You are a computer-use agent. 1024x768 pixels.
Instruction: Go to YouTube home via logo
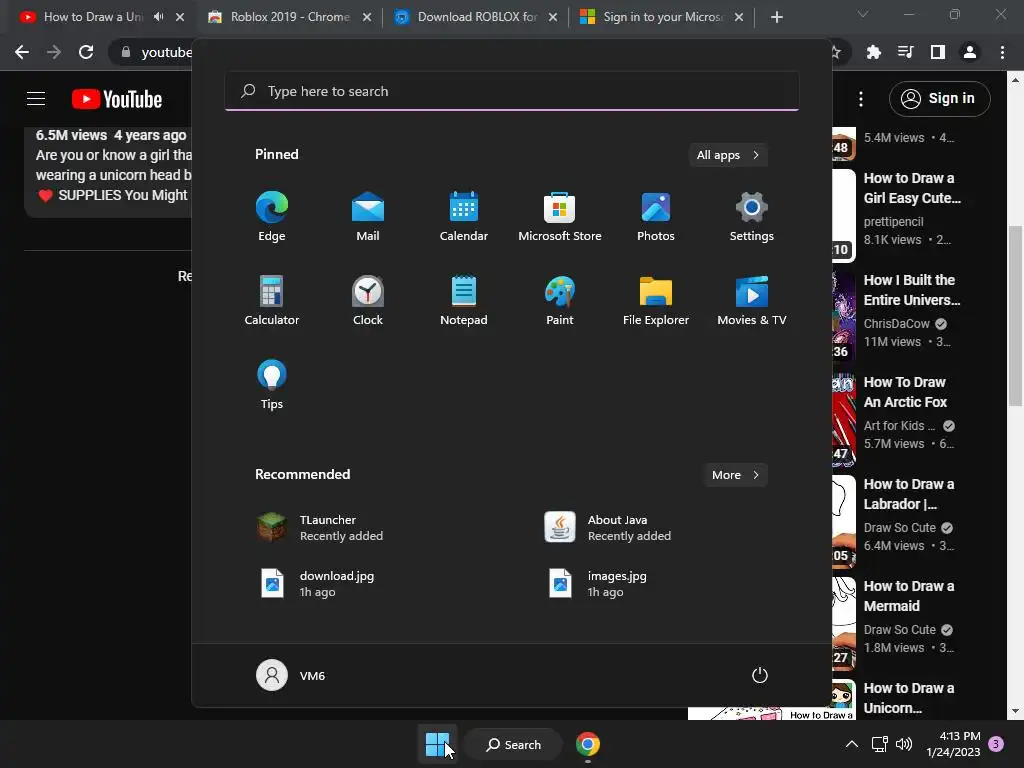coord(117,99)
